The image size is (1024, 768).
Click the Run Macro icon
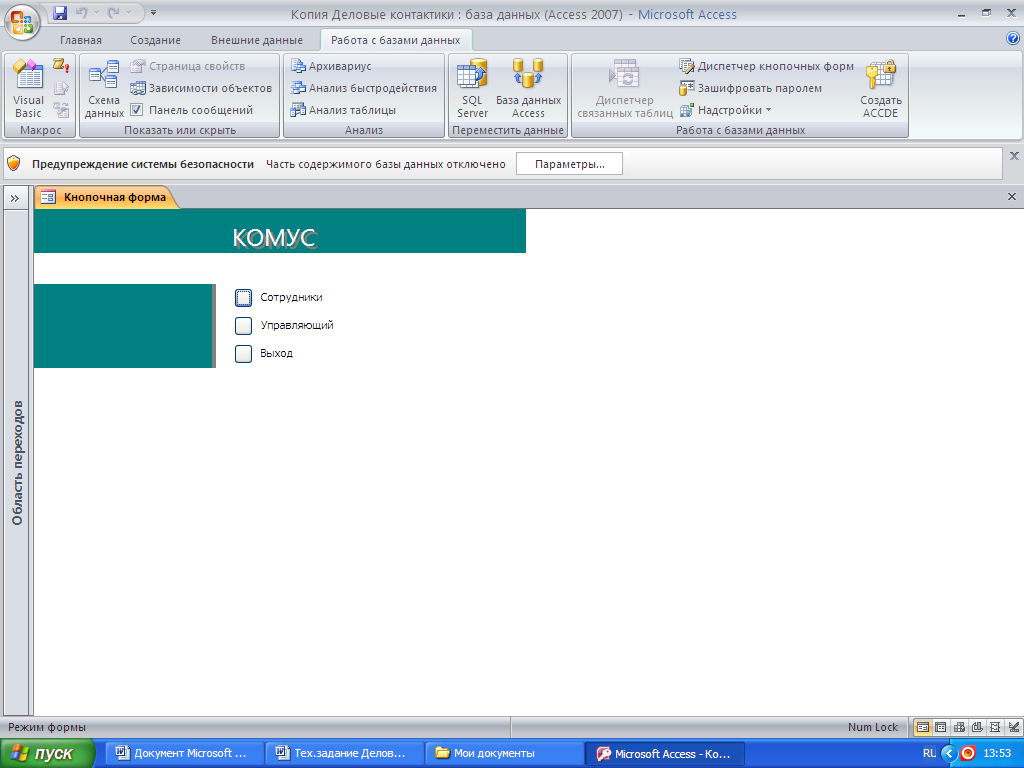61,65
